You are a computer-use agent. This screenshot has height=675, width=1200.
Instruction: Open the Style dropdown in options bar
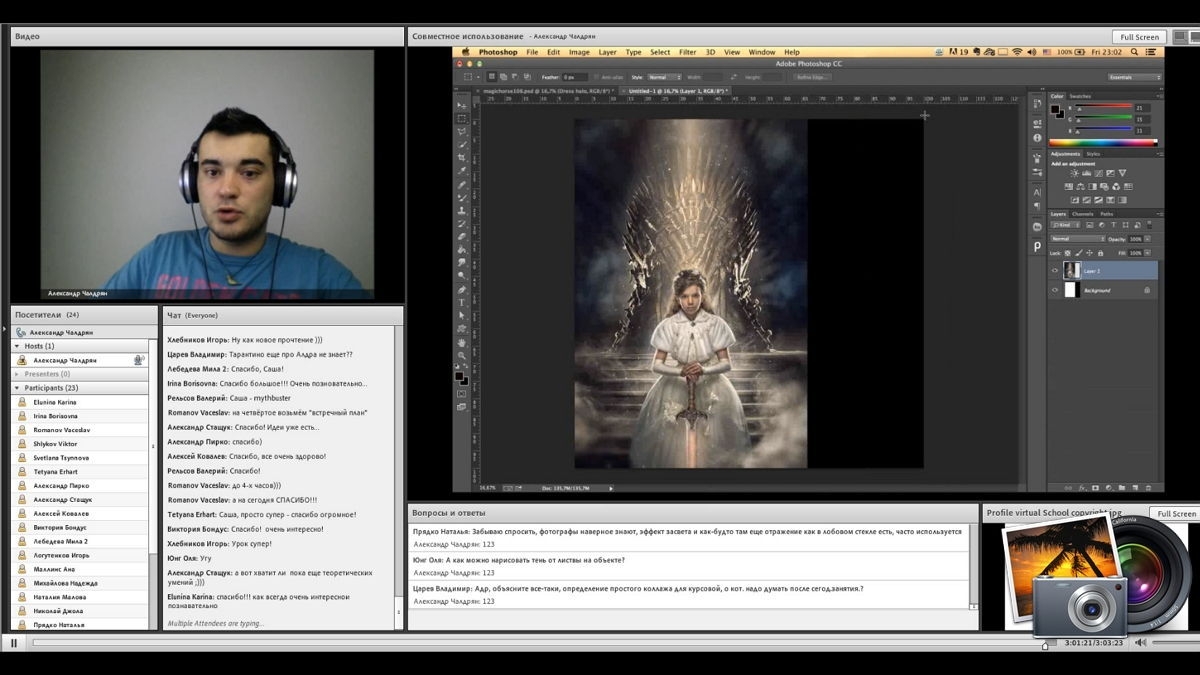[x=665, y=77]
